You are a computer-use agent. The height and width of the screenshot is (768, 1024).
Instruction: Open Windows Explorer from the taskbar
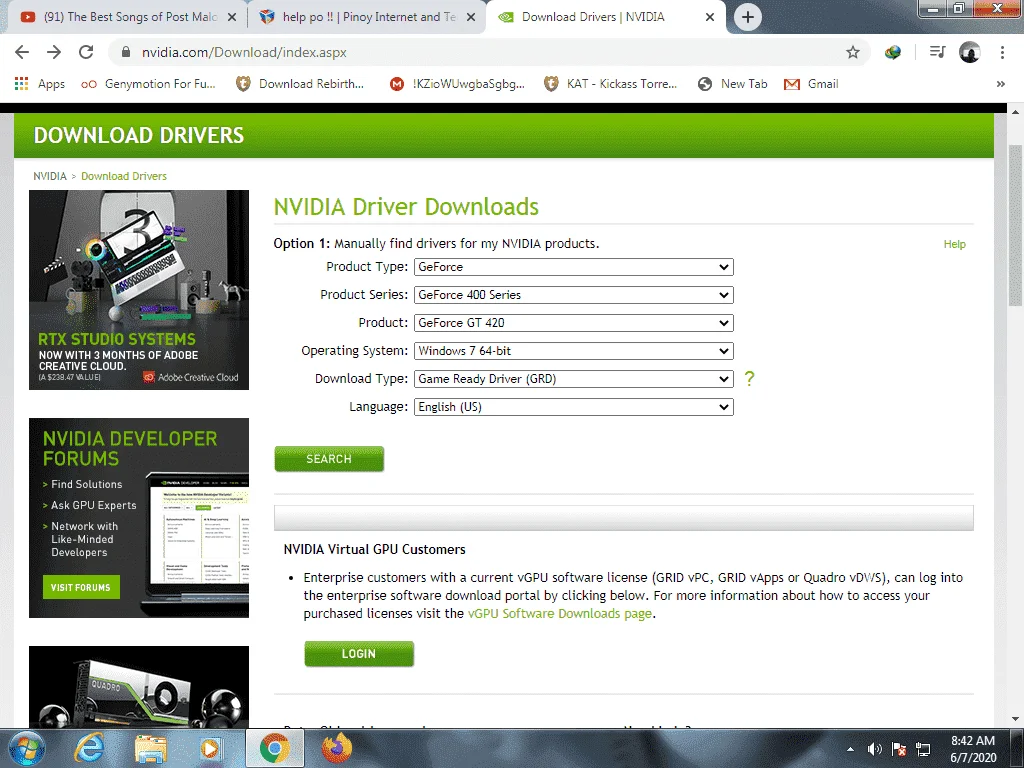point(151,748)
